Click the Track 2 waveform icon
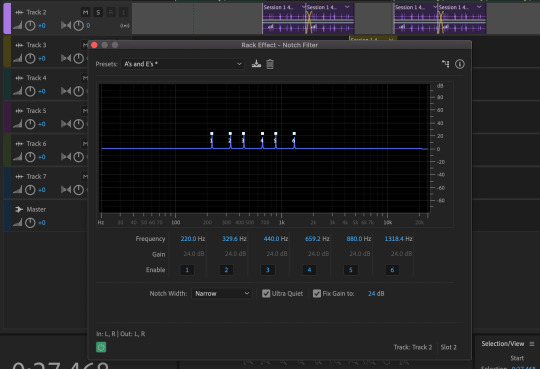540x369 pixels. (x=19, y=12)
